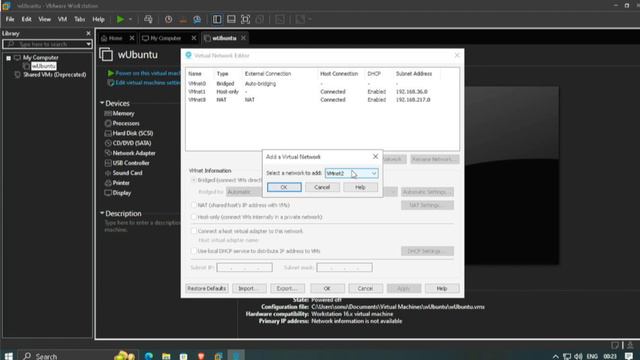The height and width of the screenshot is (360, 640).
Task: Click Help in Add a Virtual Network dialog
Action: click(360, 187)
